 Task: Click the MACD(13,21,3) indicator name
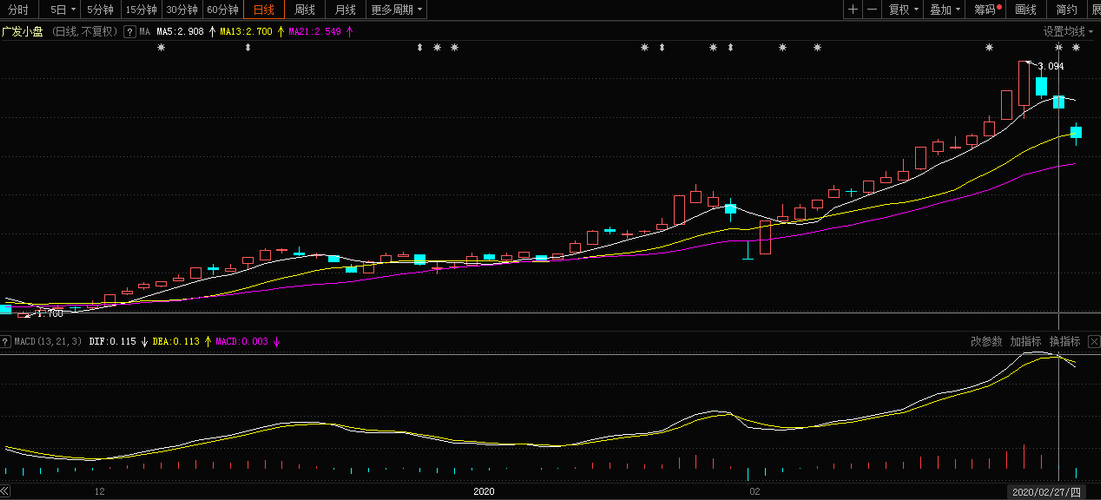(47, 342)
